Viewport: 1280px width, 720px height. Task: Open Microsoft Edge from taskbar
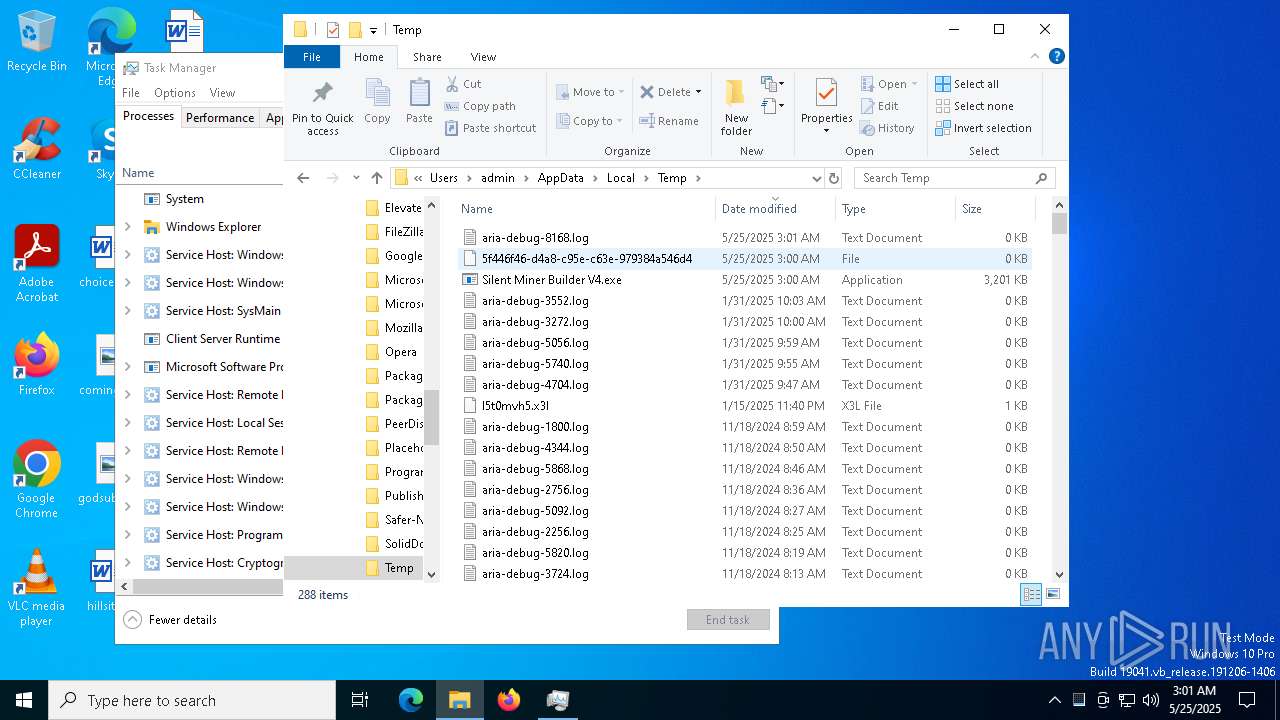(x=411, y=700)
